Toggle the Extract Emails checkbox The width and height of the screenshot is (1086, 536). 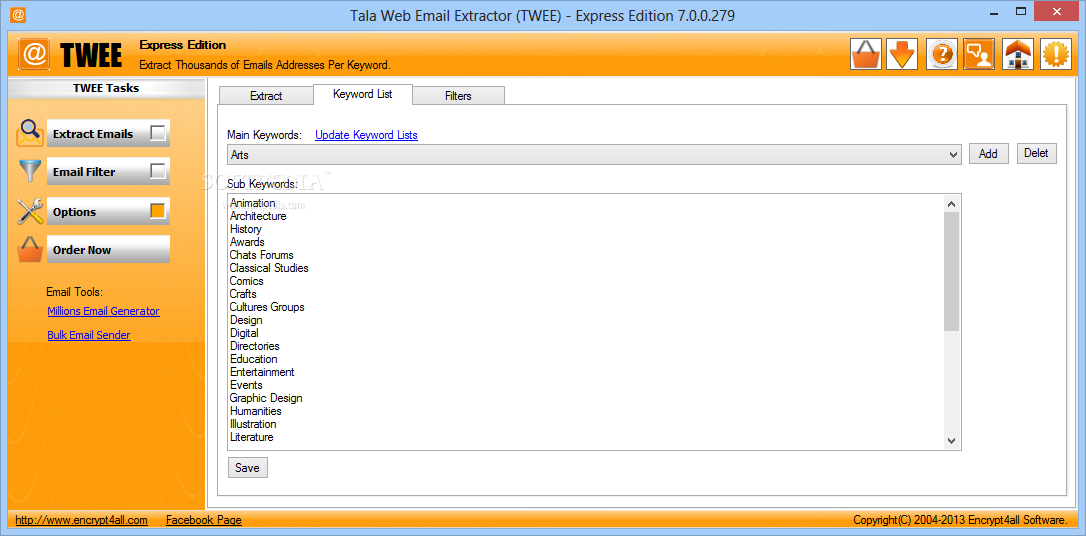coord(158,133)
